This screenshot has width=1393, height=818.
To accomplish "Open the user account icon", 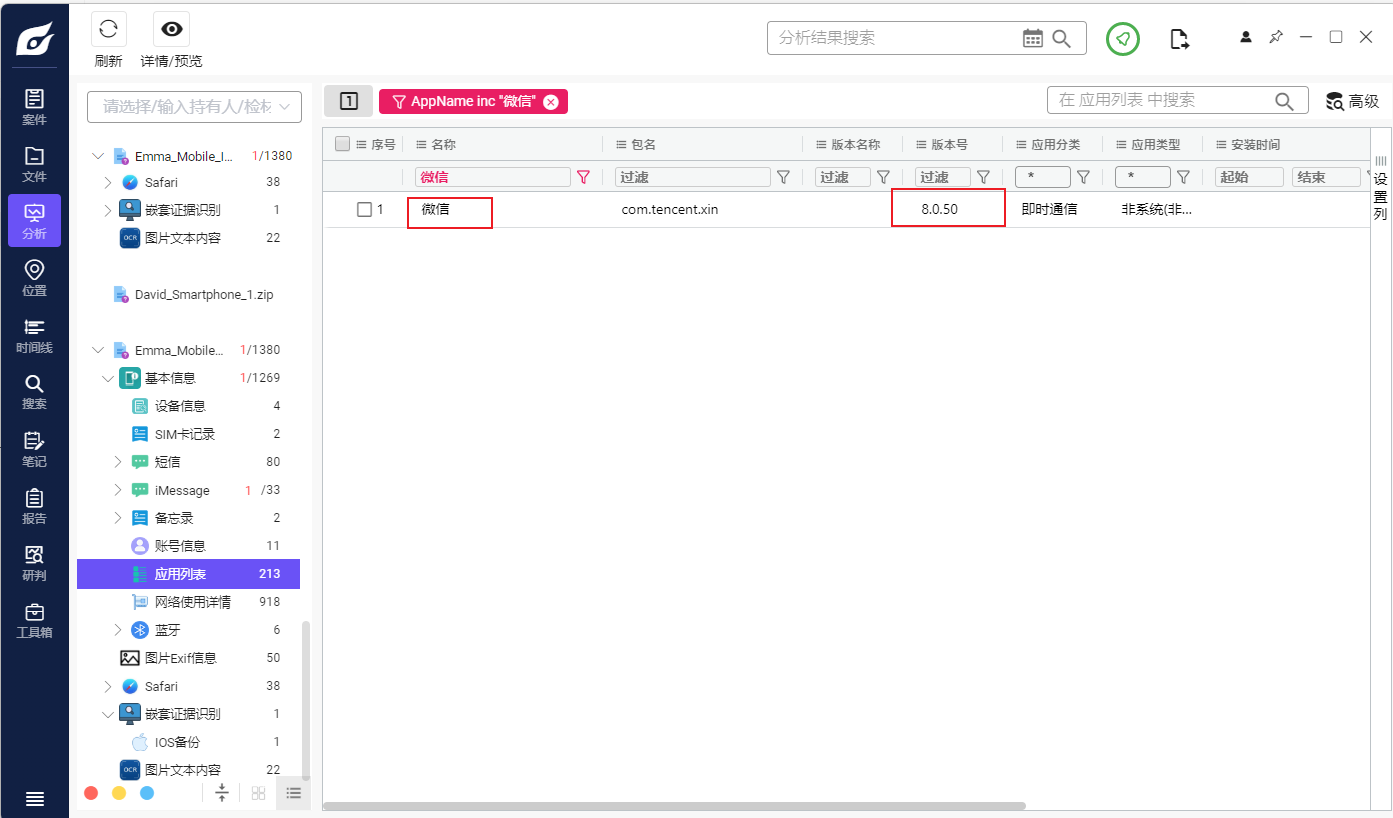I will point(1246,37).
